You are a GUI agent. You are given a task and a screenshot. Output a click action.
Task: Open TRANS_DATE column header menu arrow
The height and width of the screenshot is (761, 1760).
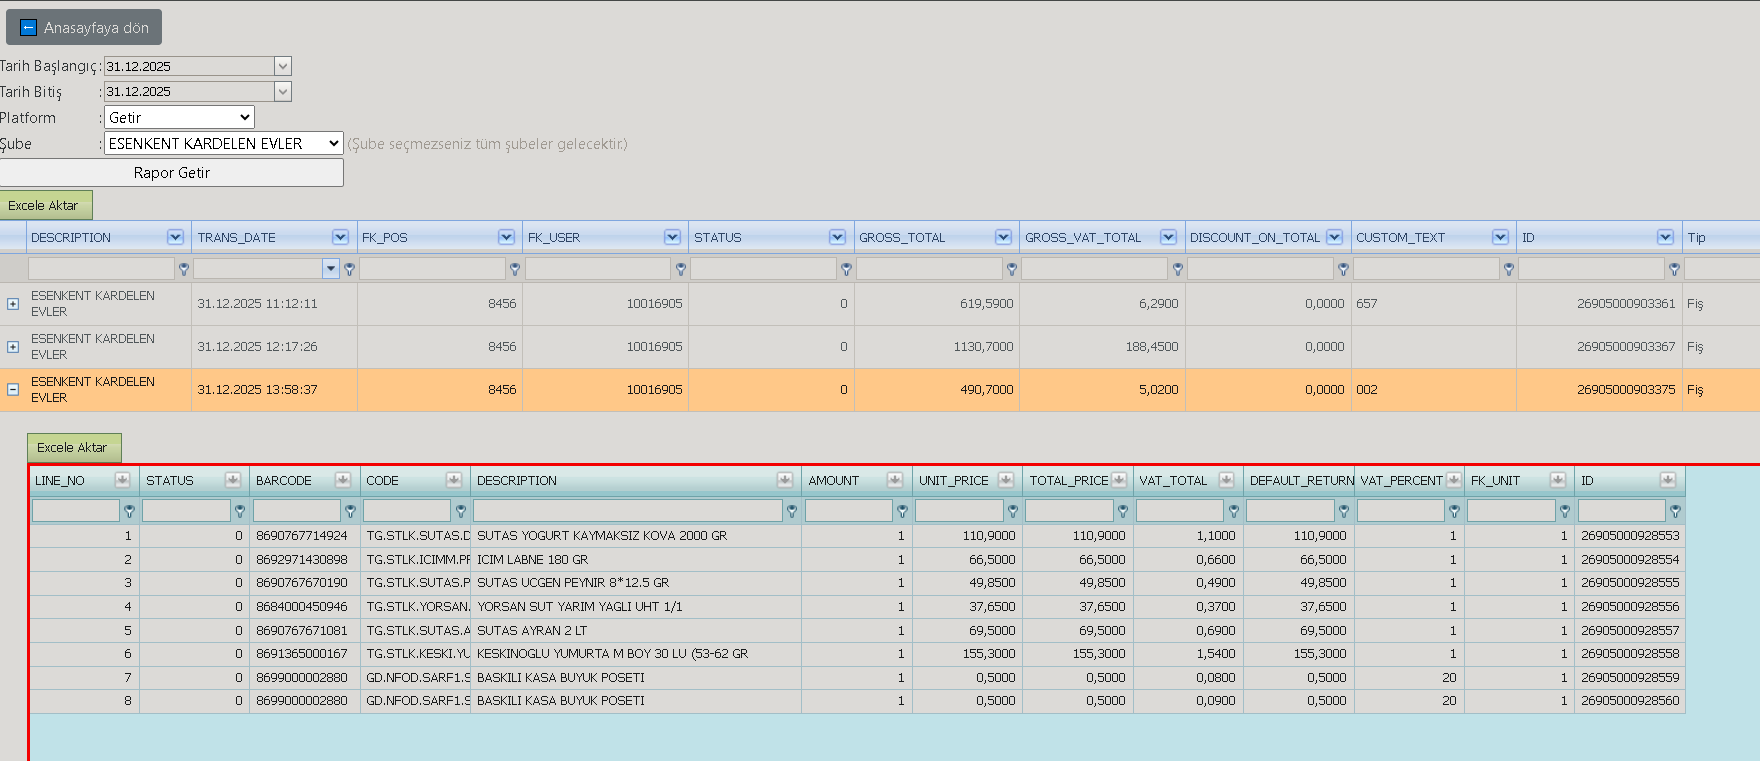point(340,237)
